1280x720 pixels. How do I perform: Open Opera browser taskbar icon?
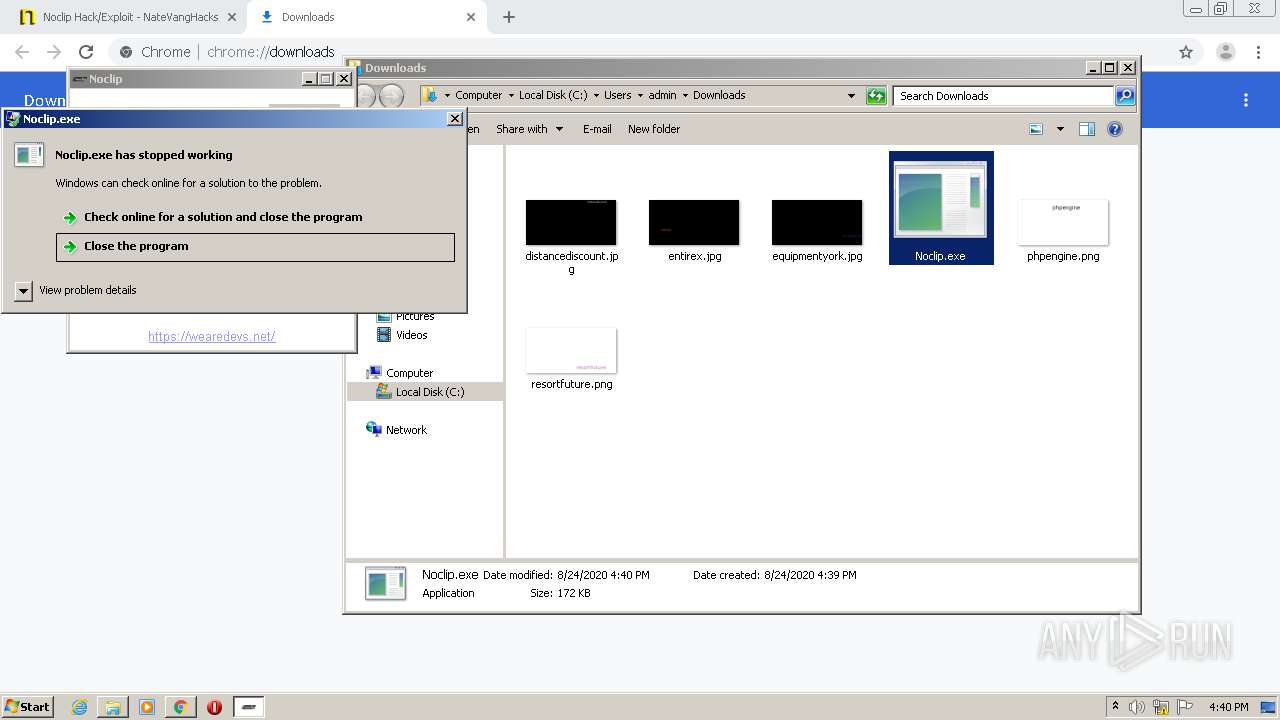tap(214, 707)
